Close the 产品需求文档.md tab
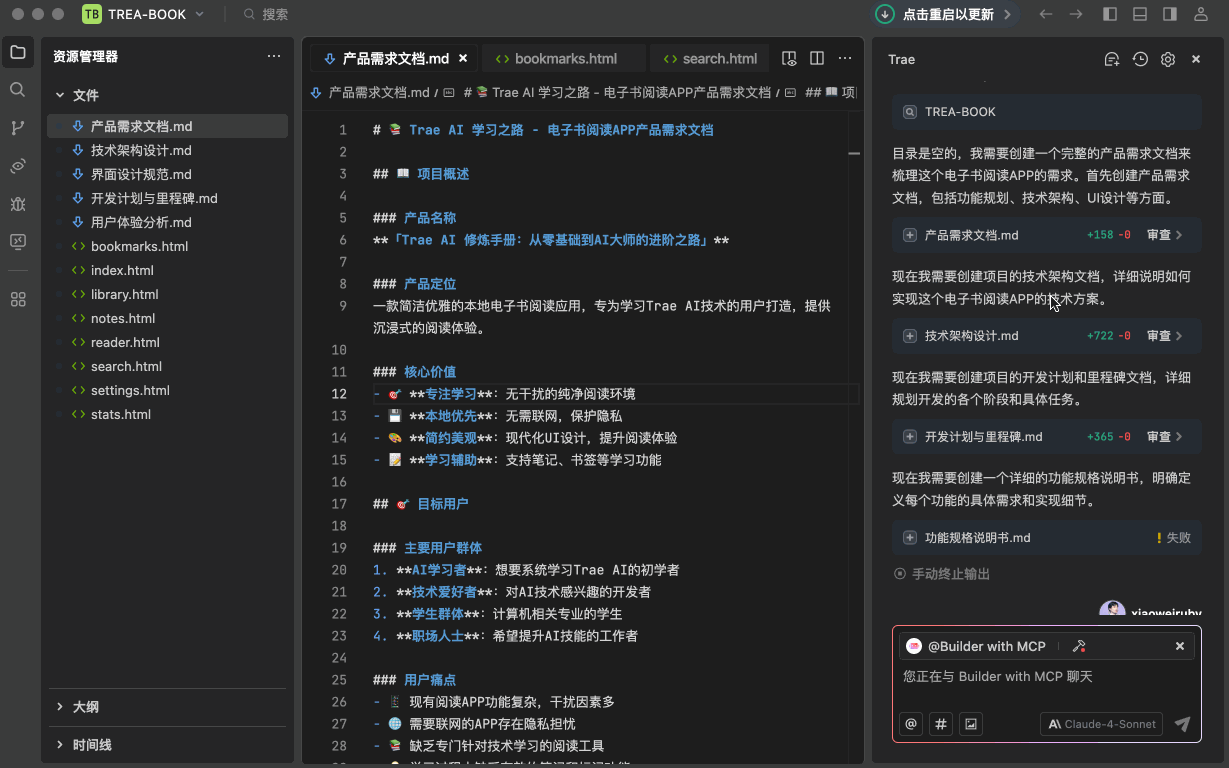1229x768 pixels. [463, 59]
